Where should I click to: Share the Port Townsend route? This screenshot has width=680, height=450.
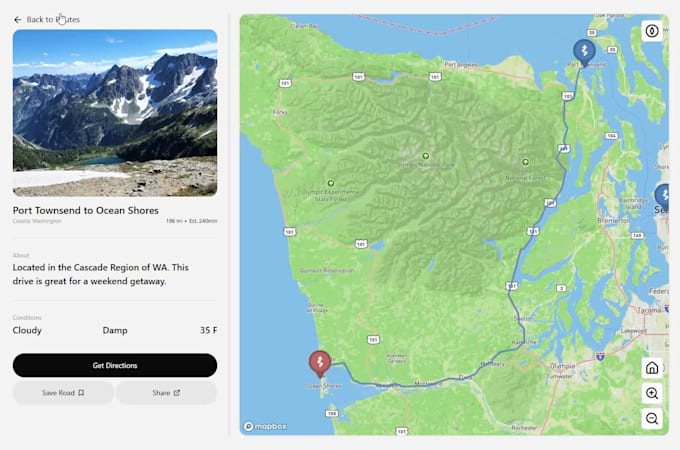click(166, 393)
